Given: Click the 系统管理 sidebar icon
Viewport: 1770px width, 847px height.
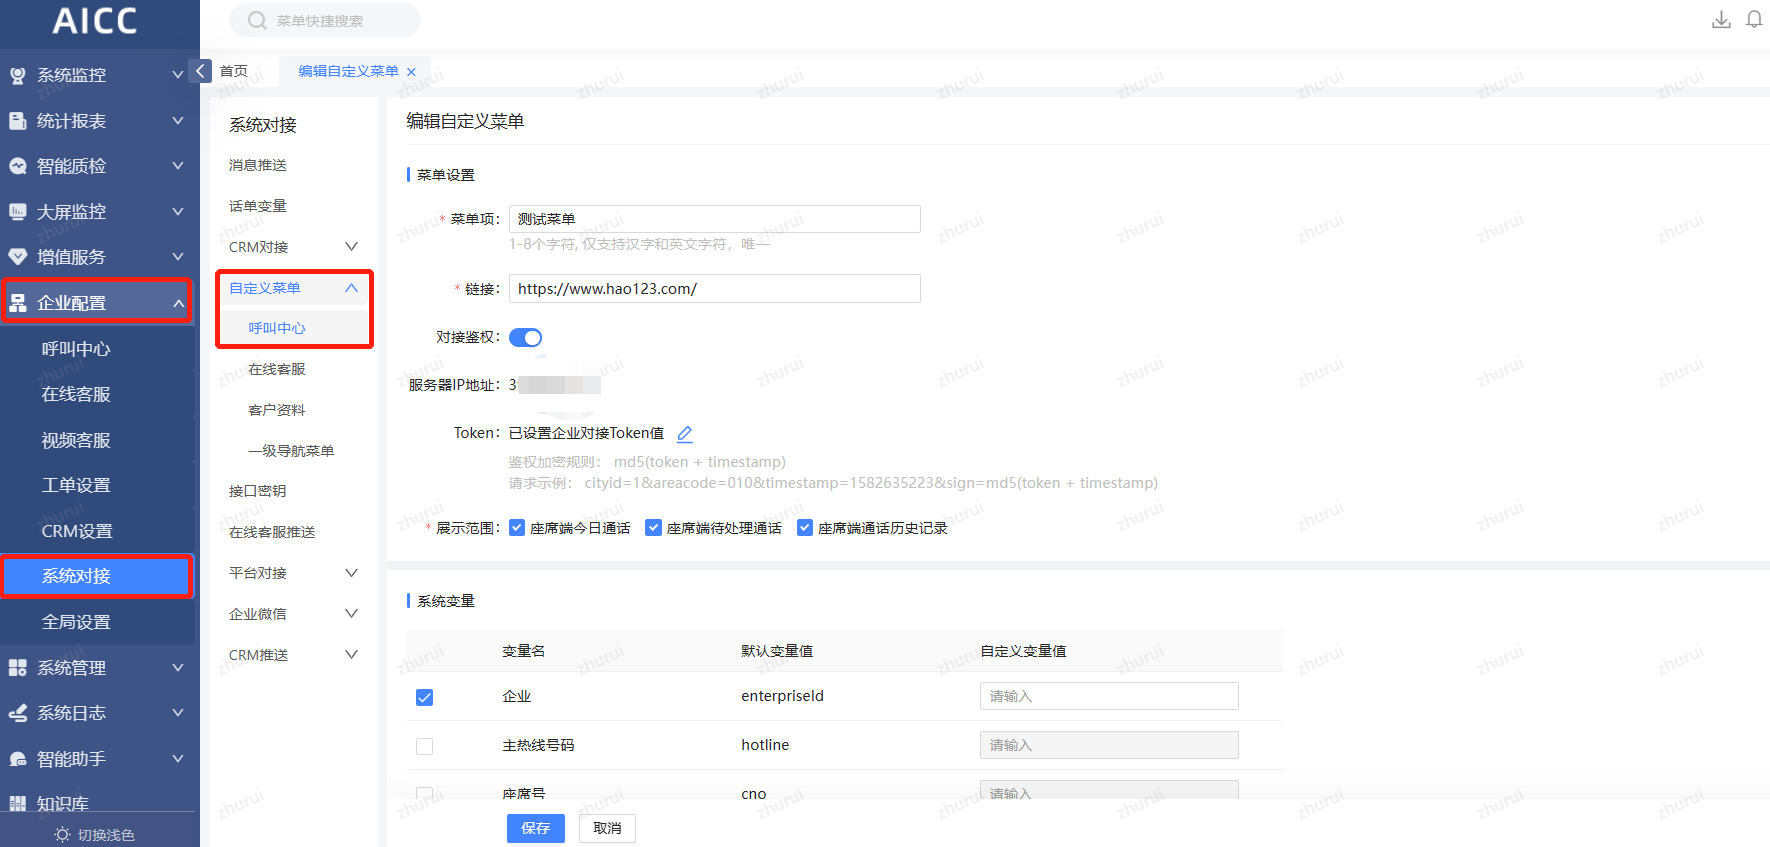Looking at the screenshot, I should point(18,668).
